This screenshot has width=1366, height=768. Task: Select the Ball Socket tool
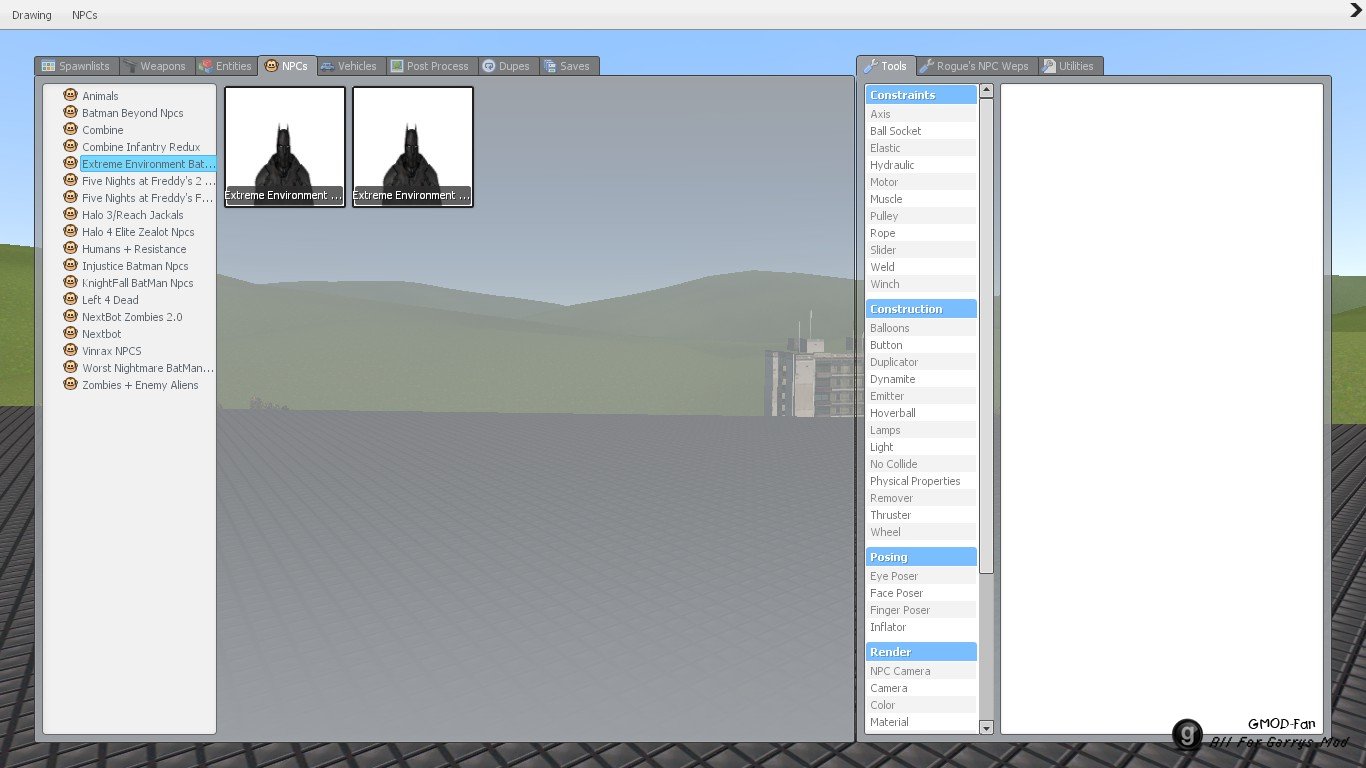pyautogui.click(x=921, y=131)
